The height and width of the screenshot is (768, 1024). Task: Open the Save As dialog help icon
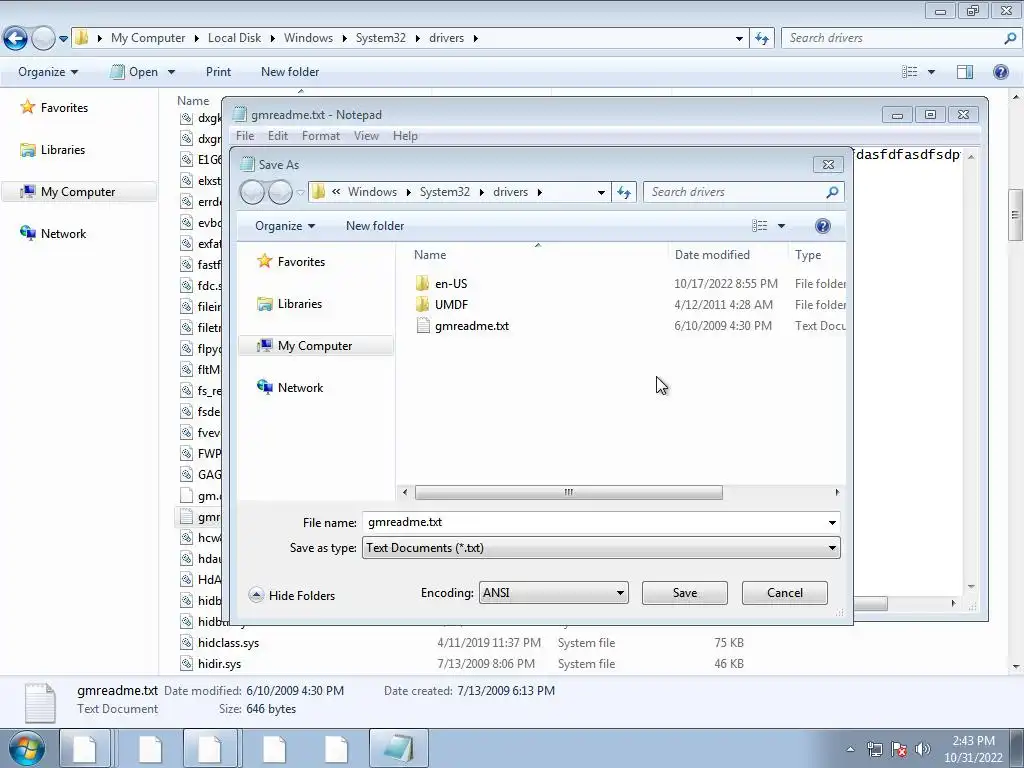[823, 226]
